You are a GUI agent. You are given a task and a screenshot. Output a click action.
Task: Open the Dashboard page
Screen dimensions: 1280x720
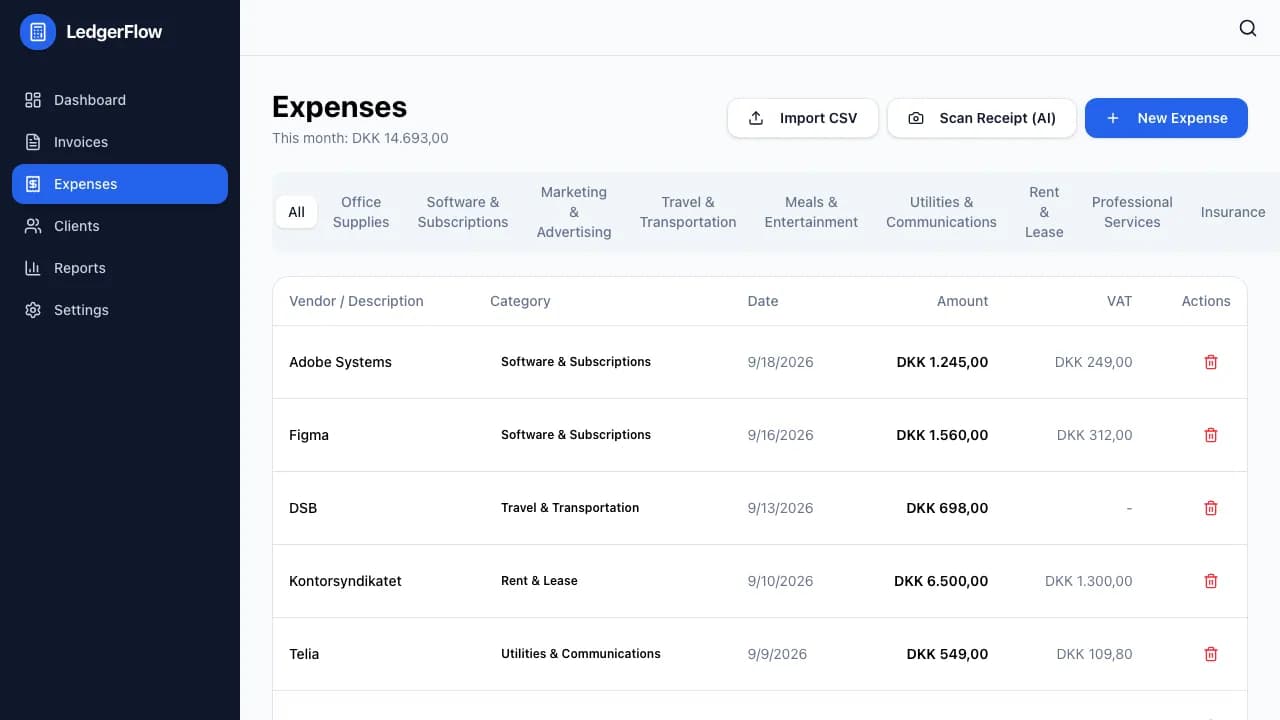[x=120, y=100]
